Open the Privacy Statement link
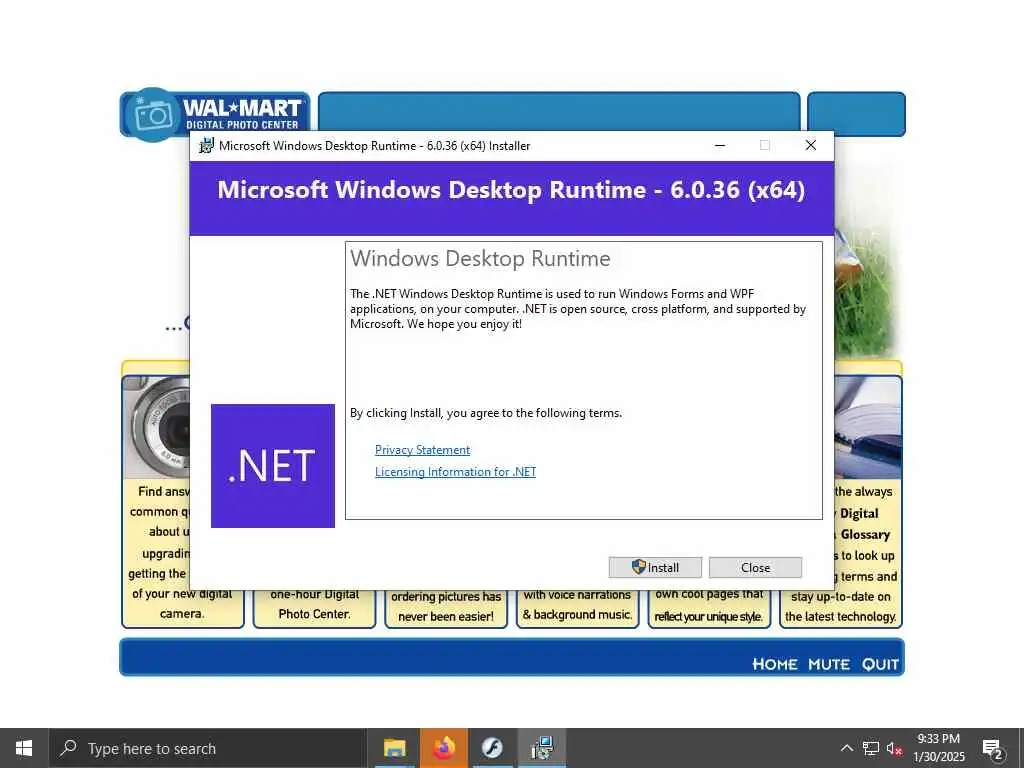1024x768 pixels. [x=423, y=450]
